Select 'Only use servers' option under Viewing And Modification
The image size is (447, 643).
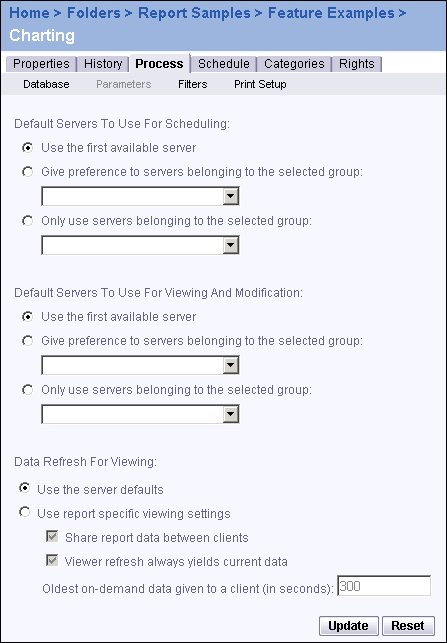coord(27,390)
